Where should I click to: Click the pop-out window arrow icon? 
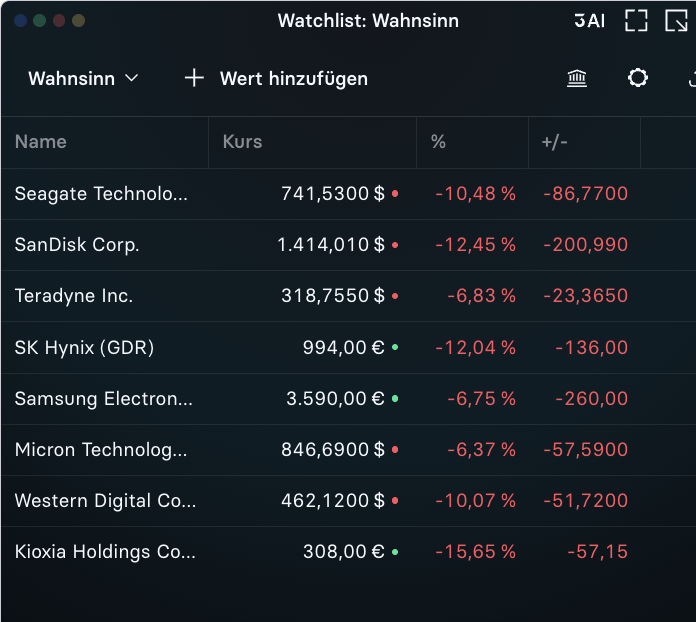(676, 20)
